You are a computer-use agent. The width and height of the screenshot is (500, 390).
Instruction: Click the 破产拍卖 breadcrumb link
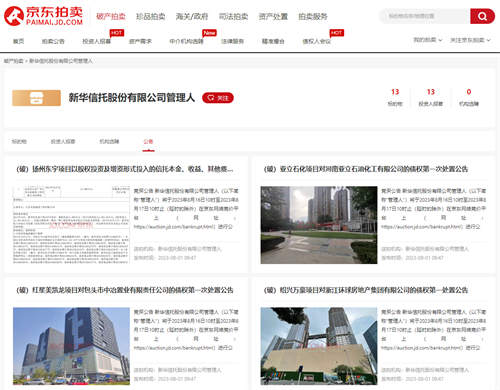pos(14,61)
